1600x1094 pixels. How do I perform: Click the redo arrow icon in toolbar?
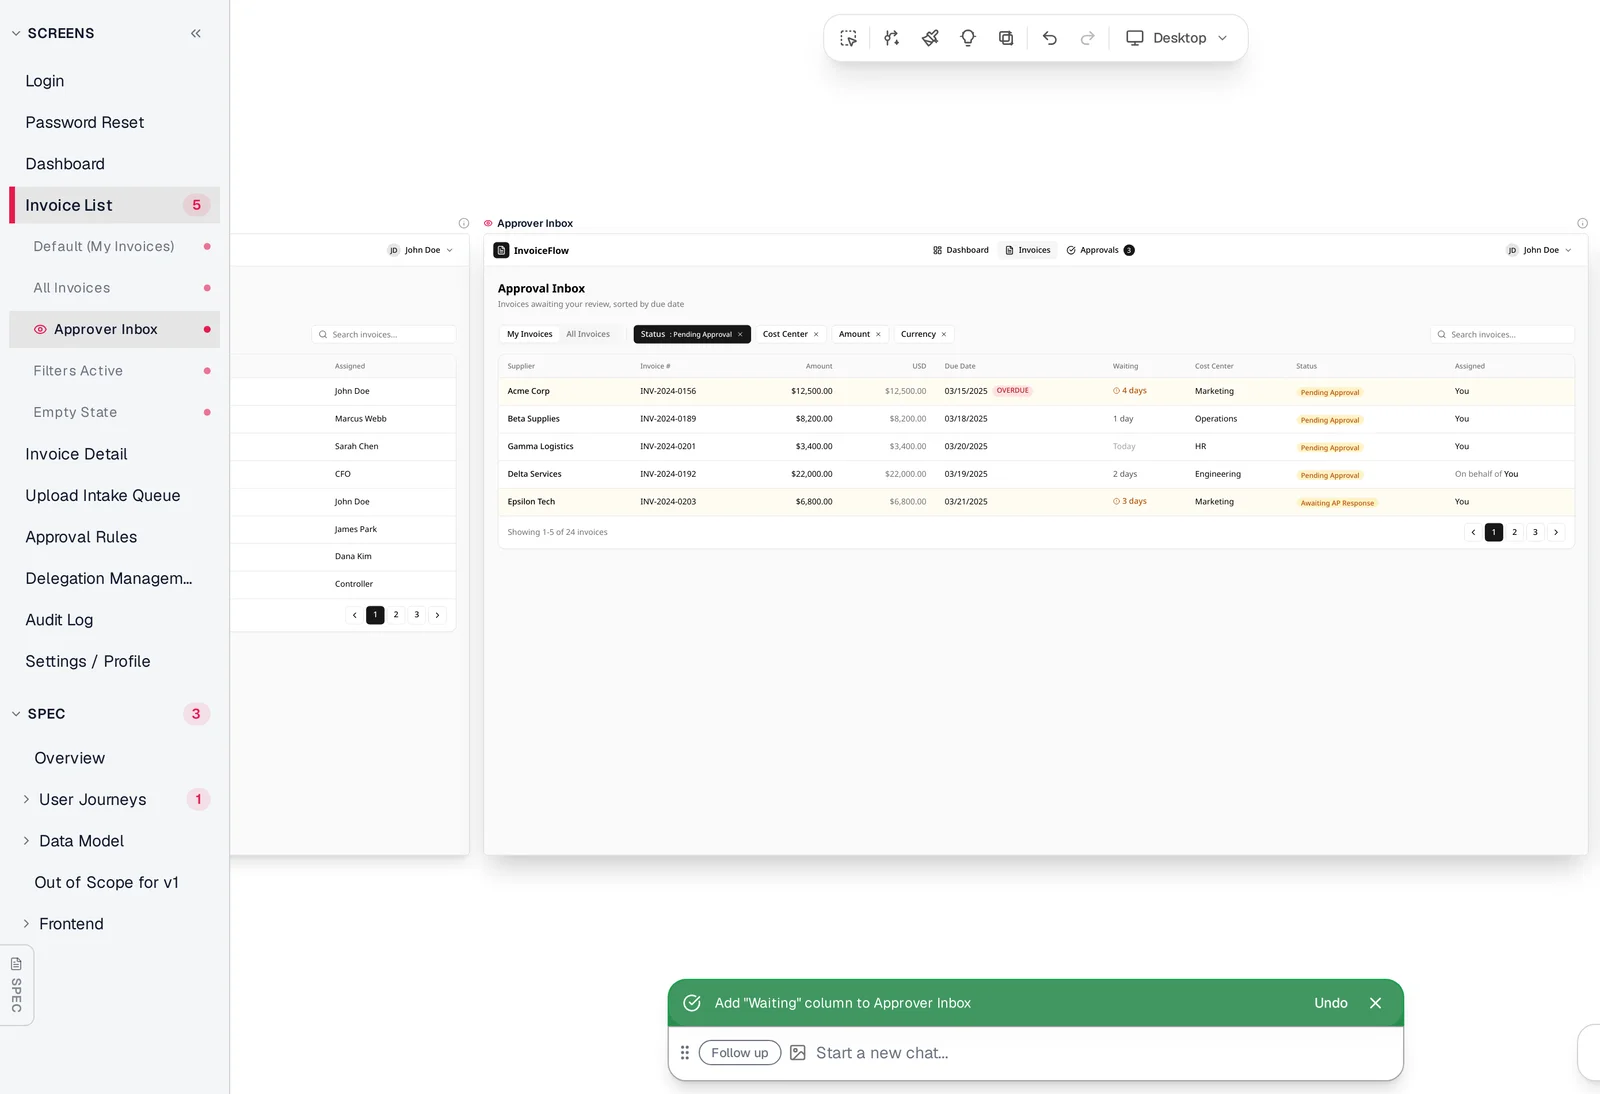click(x=1088, y=38)
